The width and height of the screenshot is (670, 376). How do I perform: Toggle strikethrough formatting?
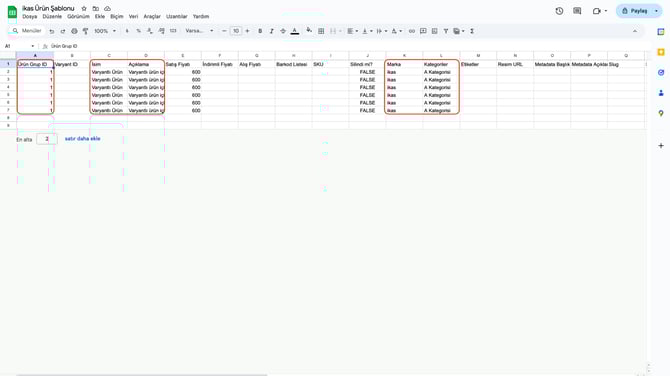[x=283, y=31]
